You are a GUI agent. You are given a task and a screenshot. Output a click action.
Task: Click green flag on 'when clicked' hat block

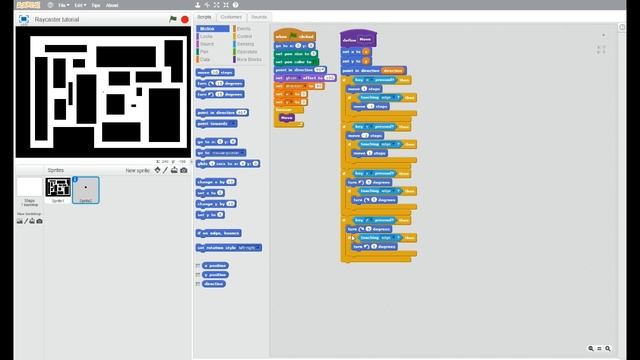click(x=293, y=36)
